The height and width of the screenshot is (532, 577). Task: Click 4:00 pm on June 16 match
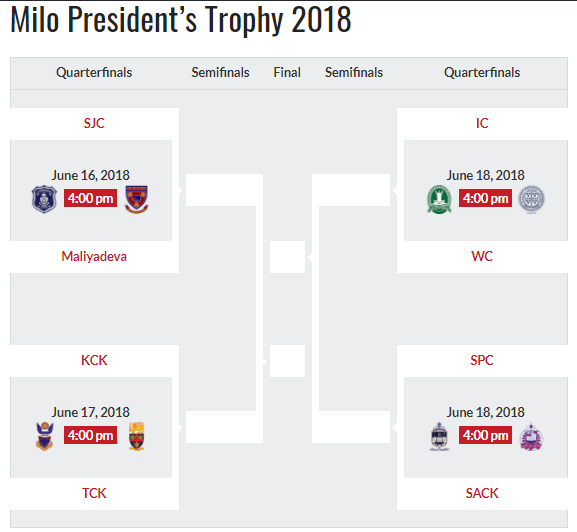point(91,198)
